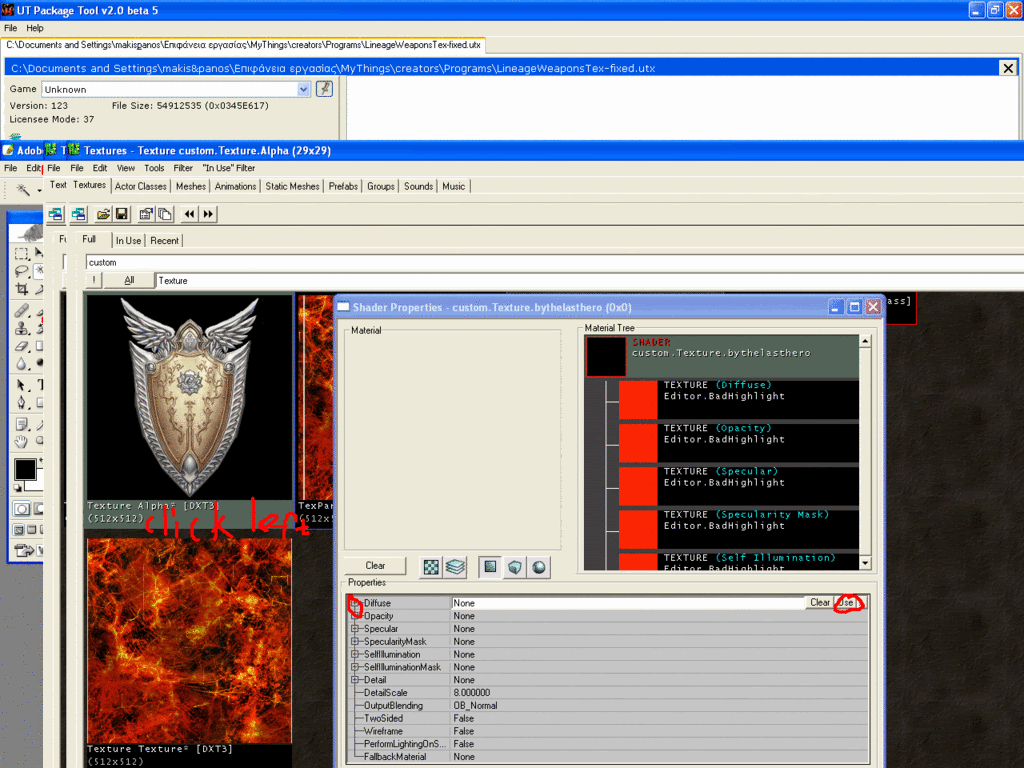The image size is (1024, 768).
Task: Select the Crop tool in Photoshop toolbox
Action: (x=21, y=289)
